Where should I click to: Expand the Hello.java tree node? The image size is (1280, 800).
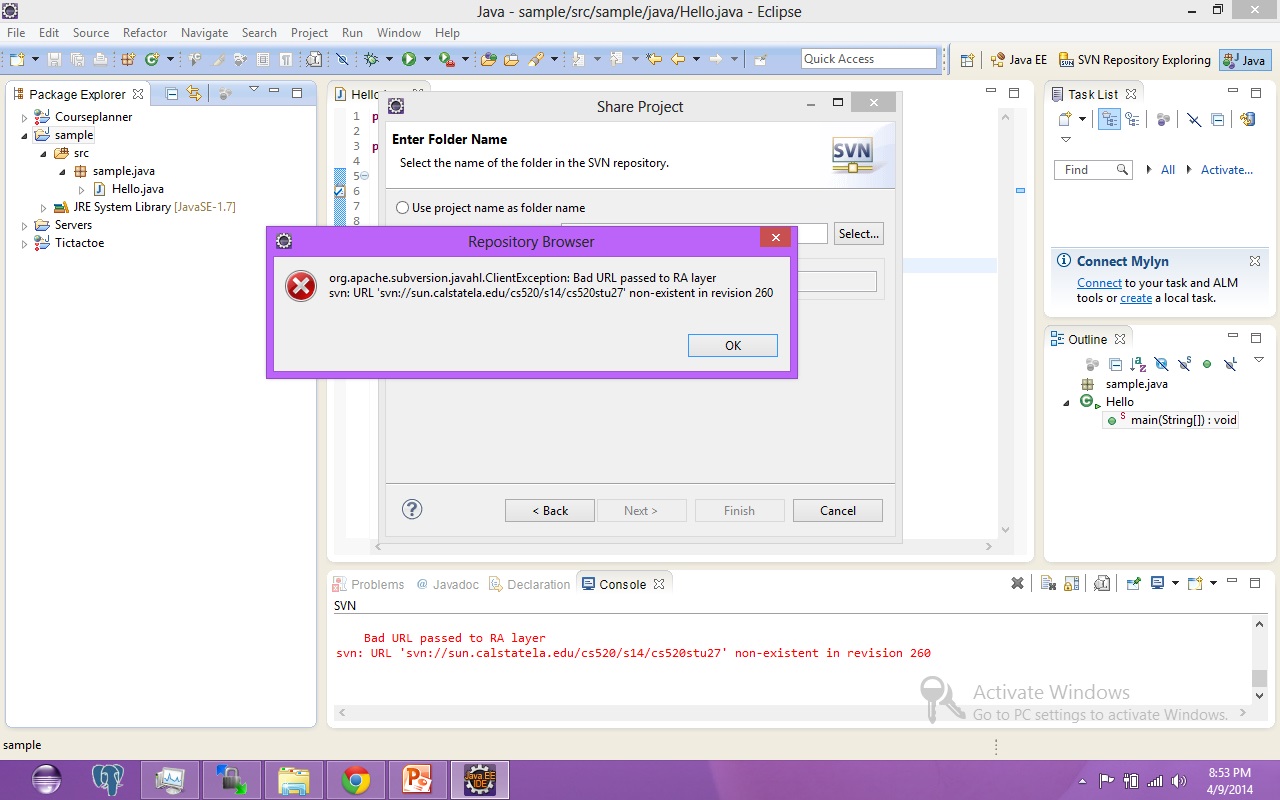point(82,189)
